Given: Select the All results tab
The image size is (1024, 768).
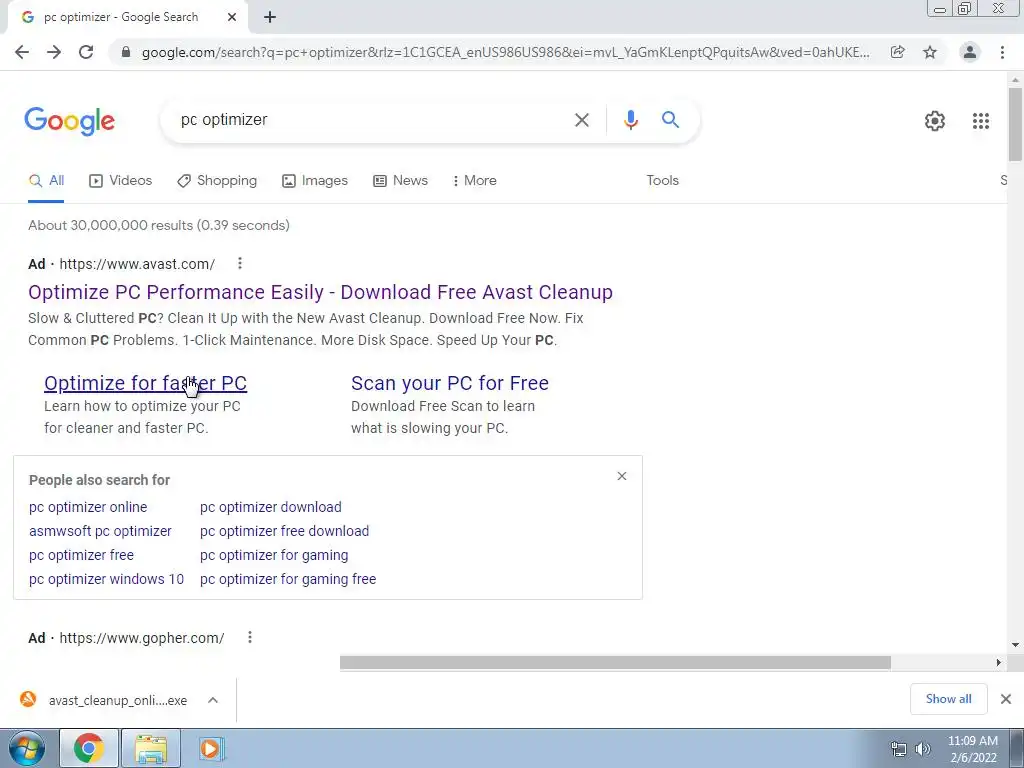Looking at the screenshot, I should 46,181.
